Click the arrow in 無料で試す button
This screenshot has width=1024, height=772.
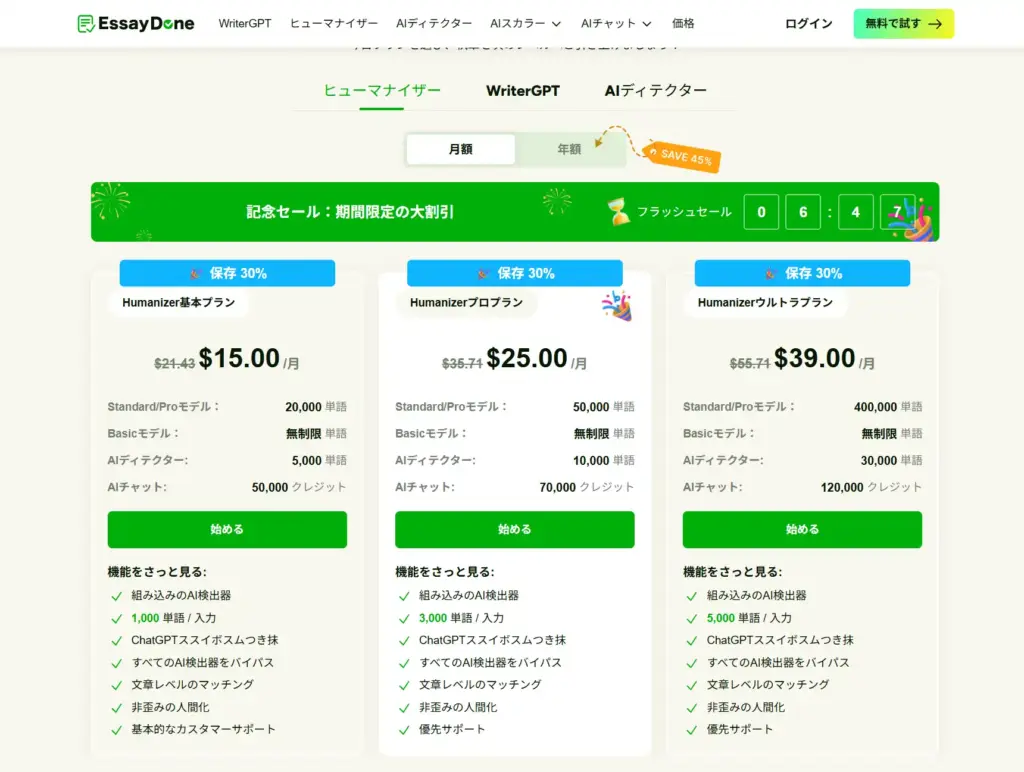(x=935, y=24)
